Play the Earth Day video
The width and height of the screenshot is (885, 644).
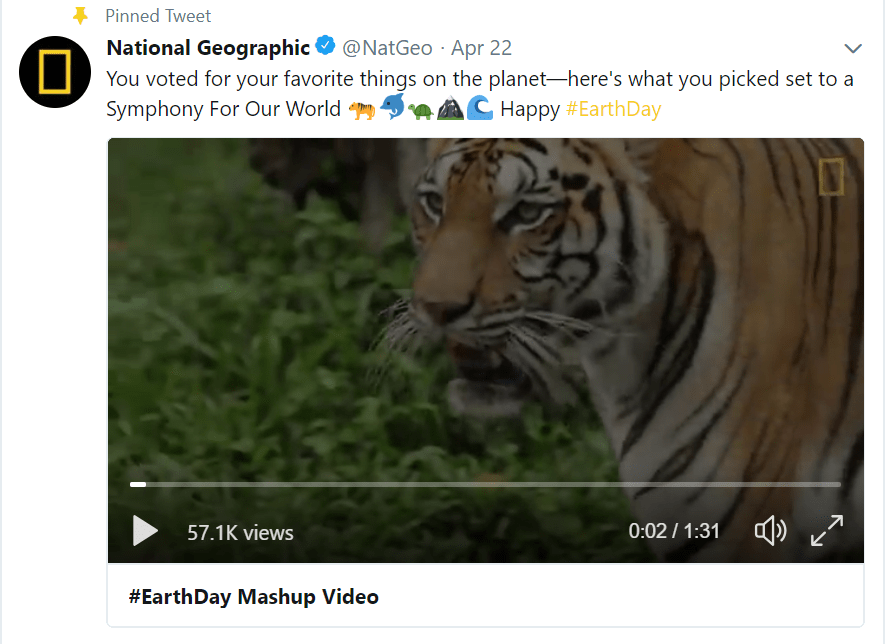145,531
